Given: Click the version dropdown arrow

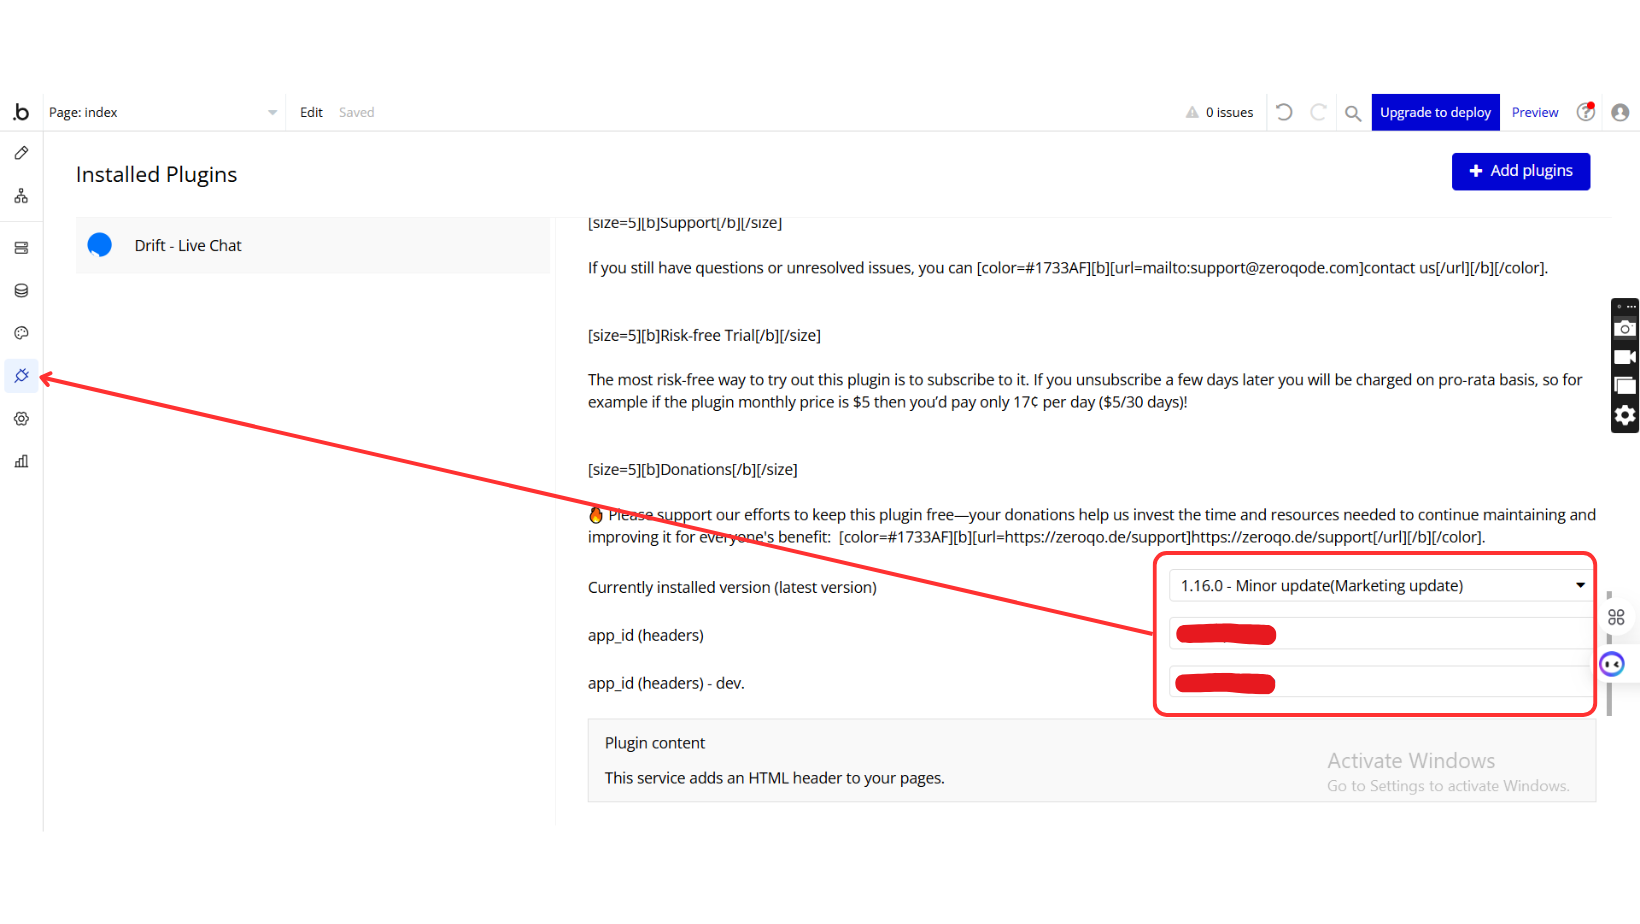Looking at the screenshot, I should pyautogui.click(x=1580, y=586).
